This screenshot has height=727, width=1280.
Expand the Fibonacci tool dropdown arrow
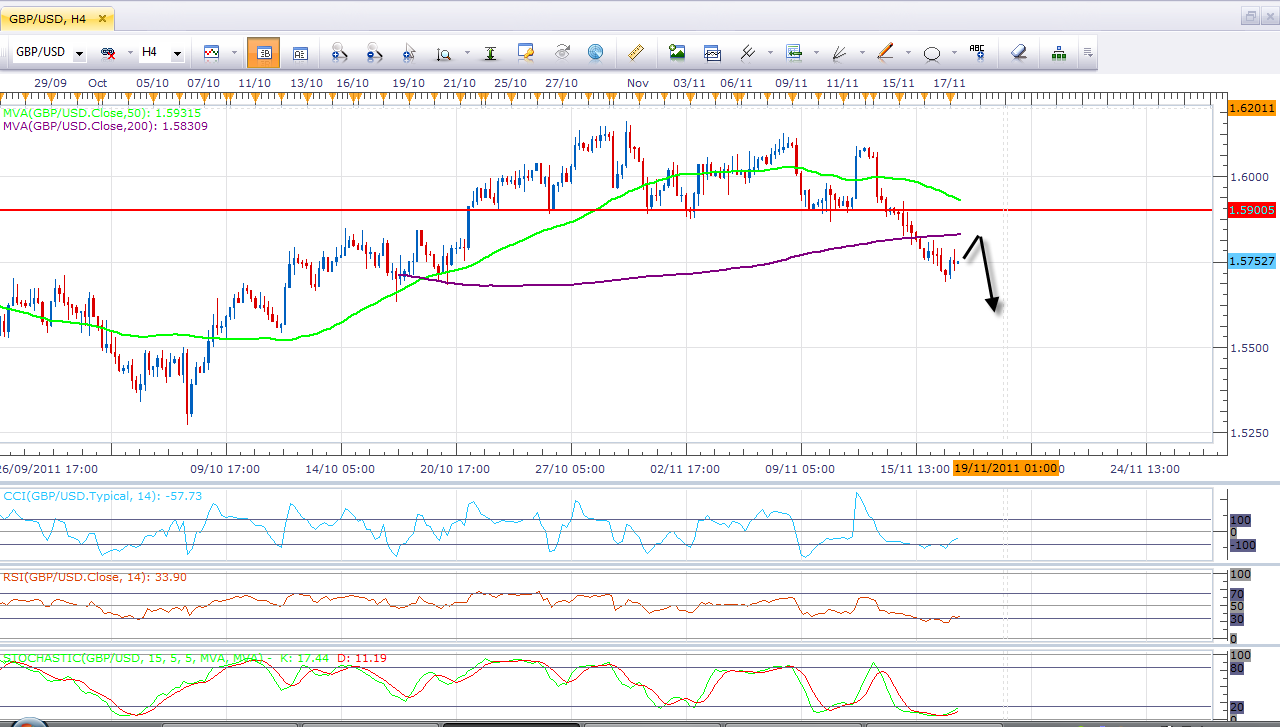(x=817, y=52)
